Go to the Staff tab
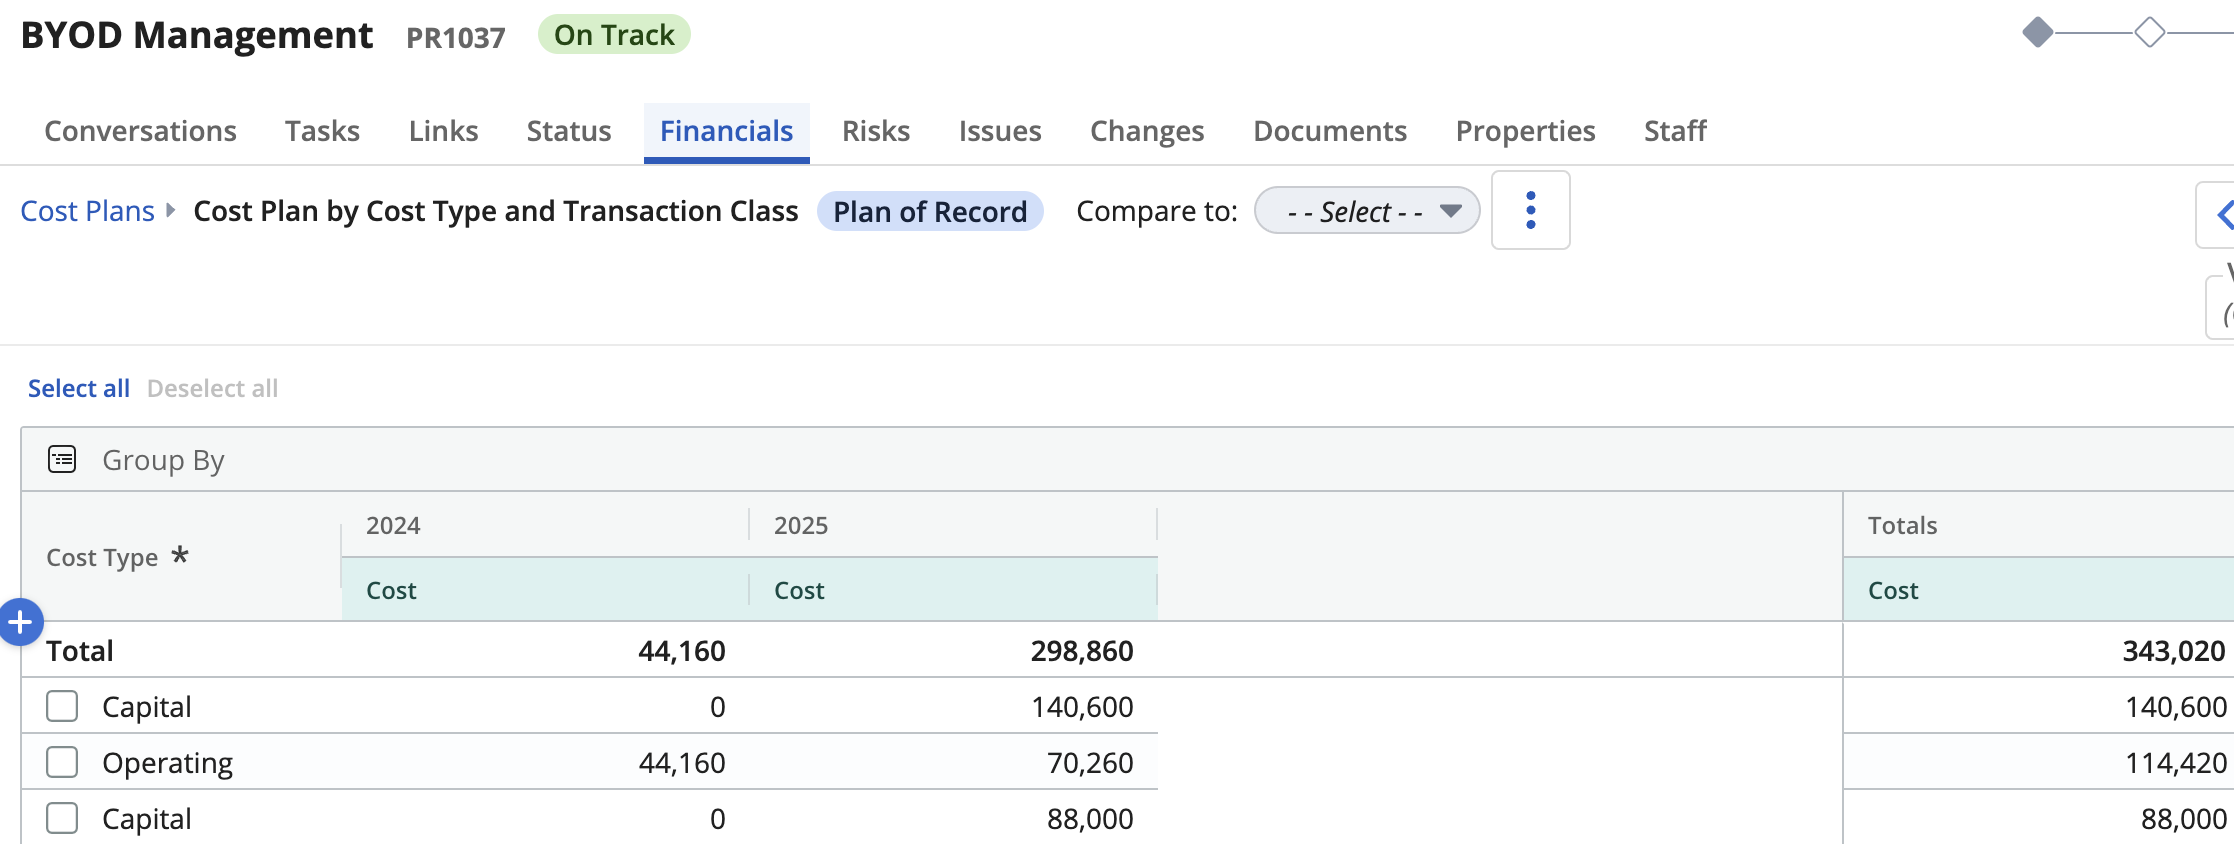This screenshot has width=2234, height=844. click(1674, 131)
